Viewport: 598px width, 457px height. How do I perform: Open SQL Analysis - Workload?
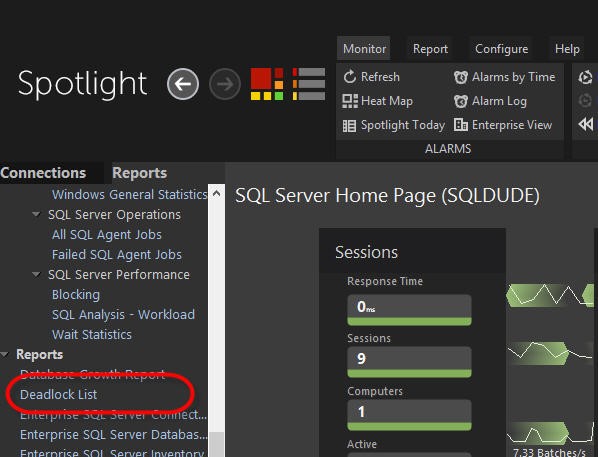(x=123, y=315)
